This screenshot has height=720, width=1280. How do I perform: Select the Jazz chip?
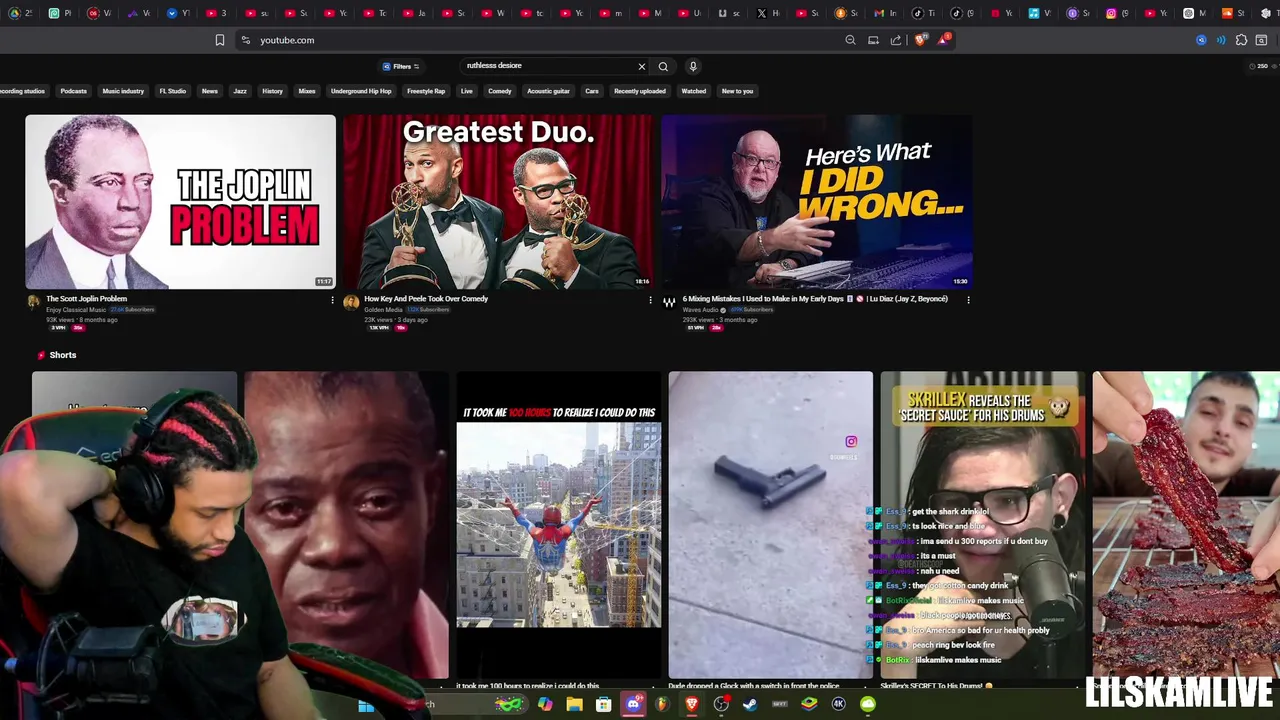click(240, 91)
